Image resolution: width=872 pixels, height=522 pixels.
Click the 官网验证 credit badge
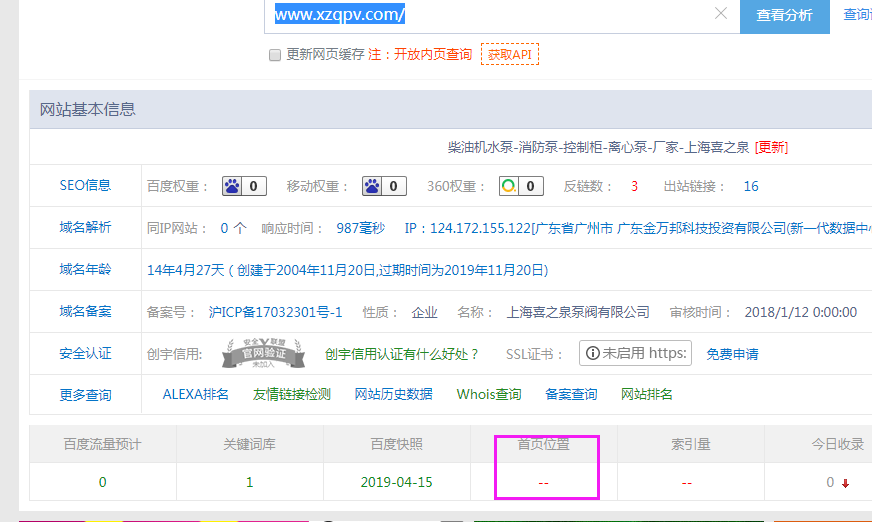[264, 354]
